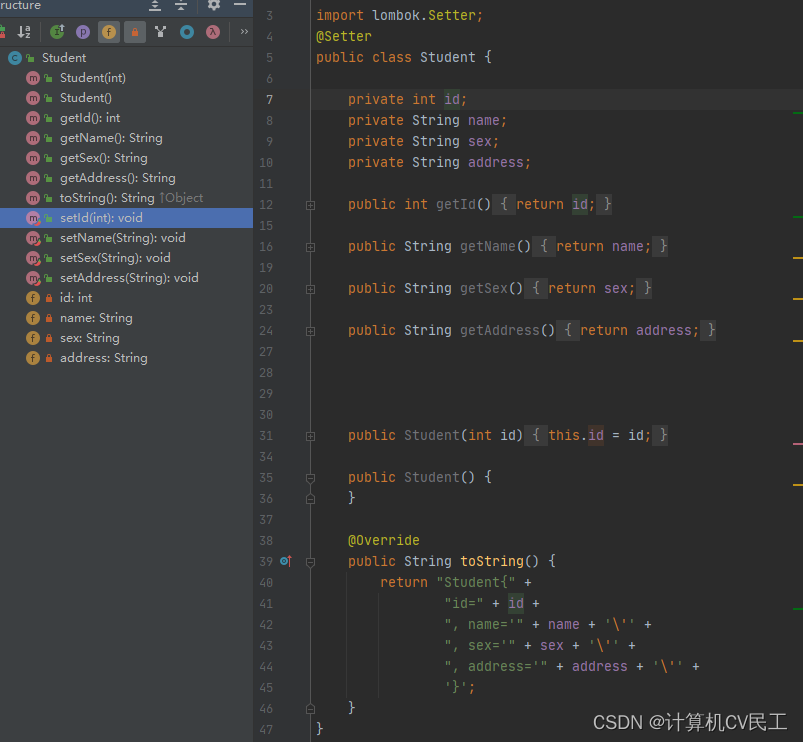The image size is (803, 742).
Task: Select the Student class node in tree
Action: point(64,58)
